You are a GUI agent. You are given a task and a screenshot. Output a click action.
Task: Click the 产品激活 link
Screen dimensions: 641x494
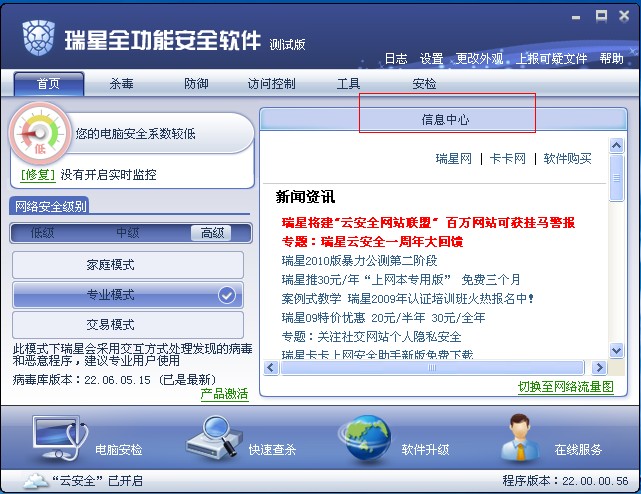224,394
